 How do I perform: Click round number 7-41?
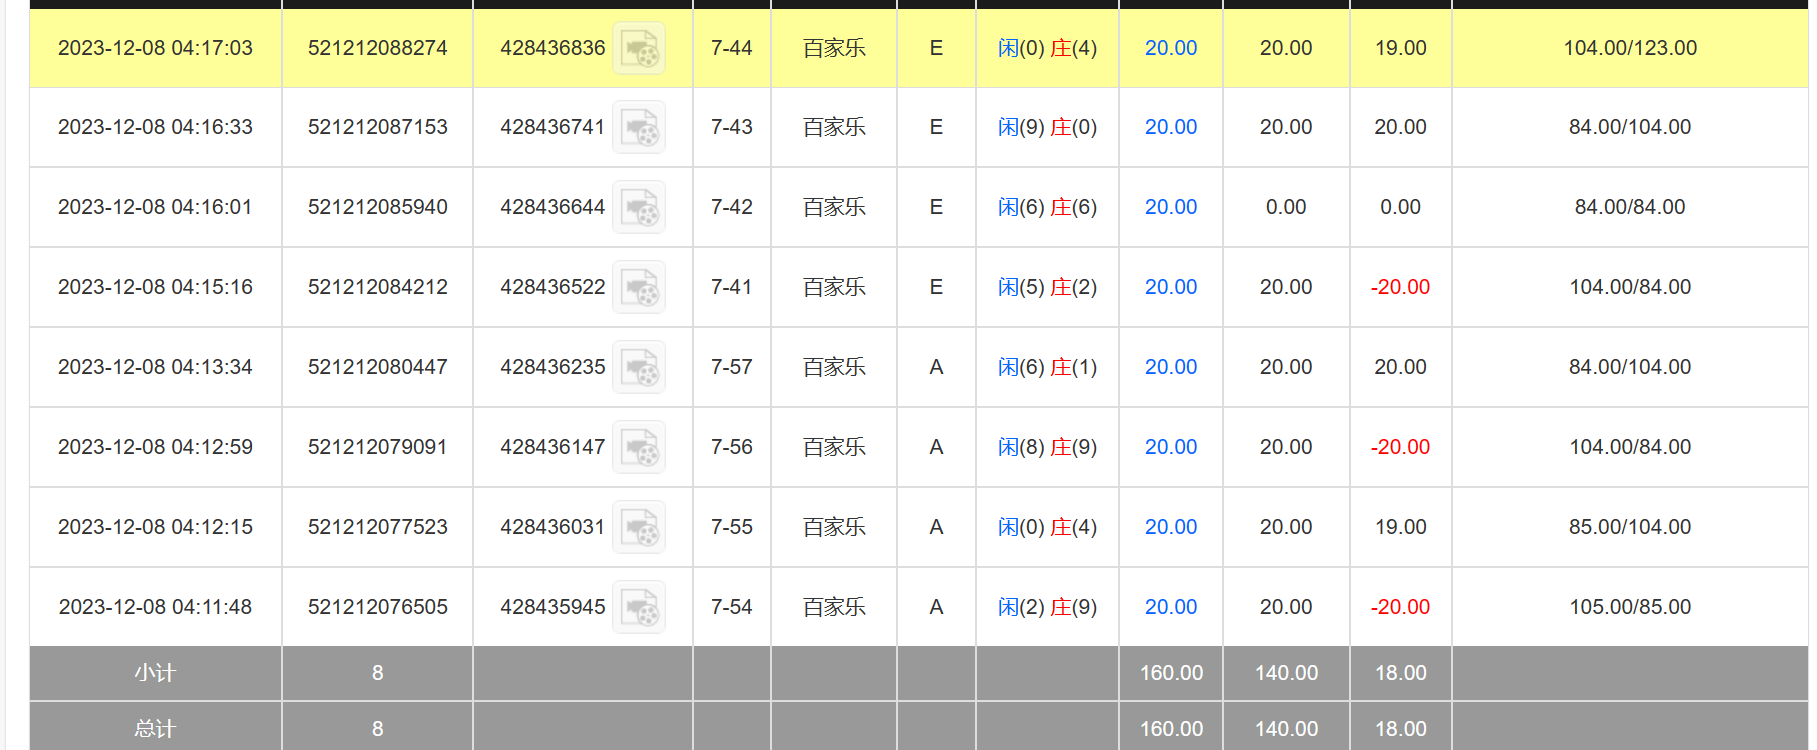(x=731, y=287)
